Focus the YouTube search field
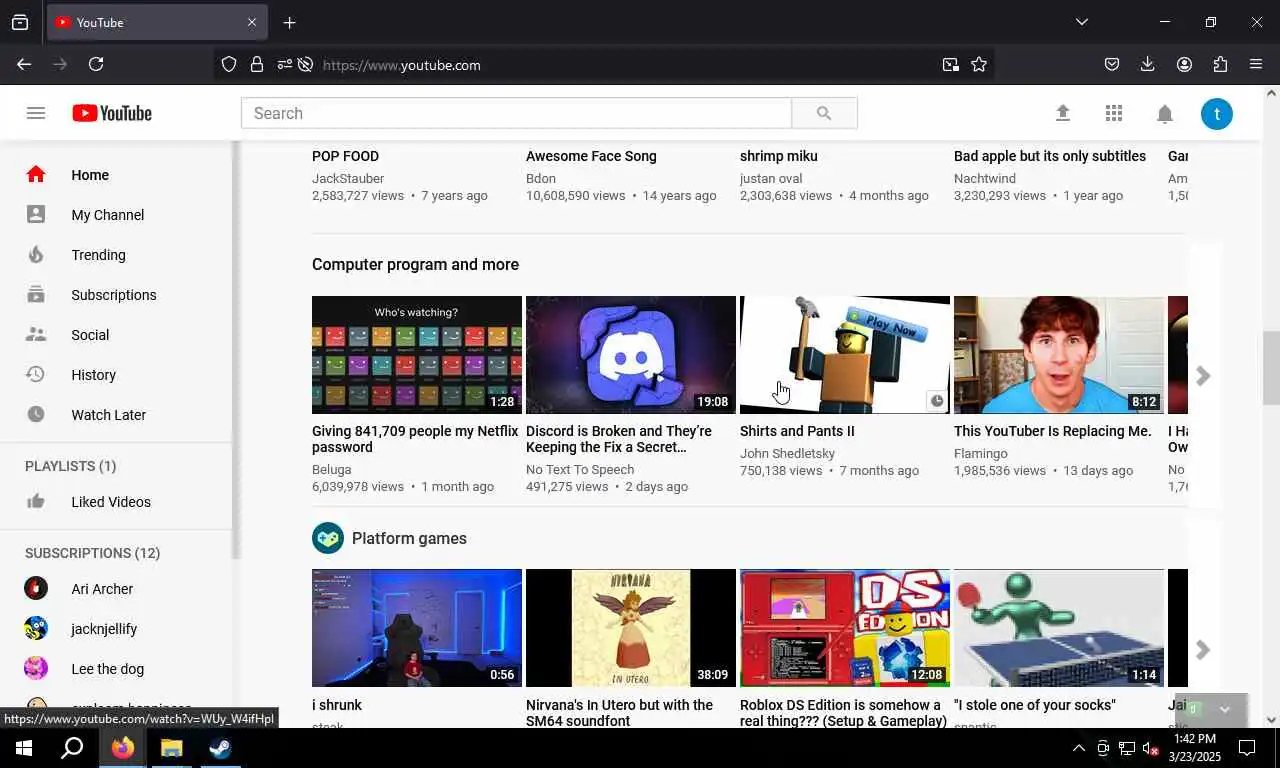The image size is (1280, 768). tap(516, 113)
